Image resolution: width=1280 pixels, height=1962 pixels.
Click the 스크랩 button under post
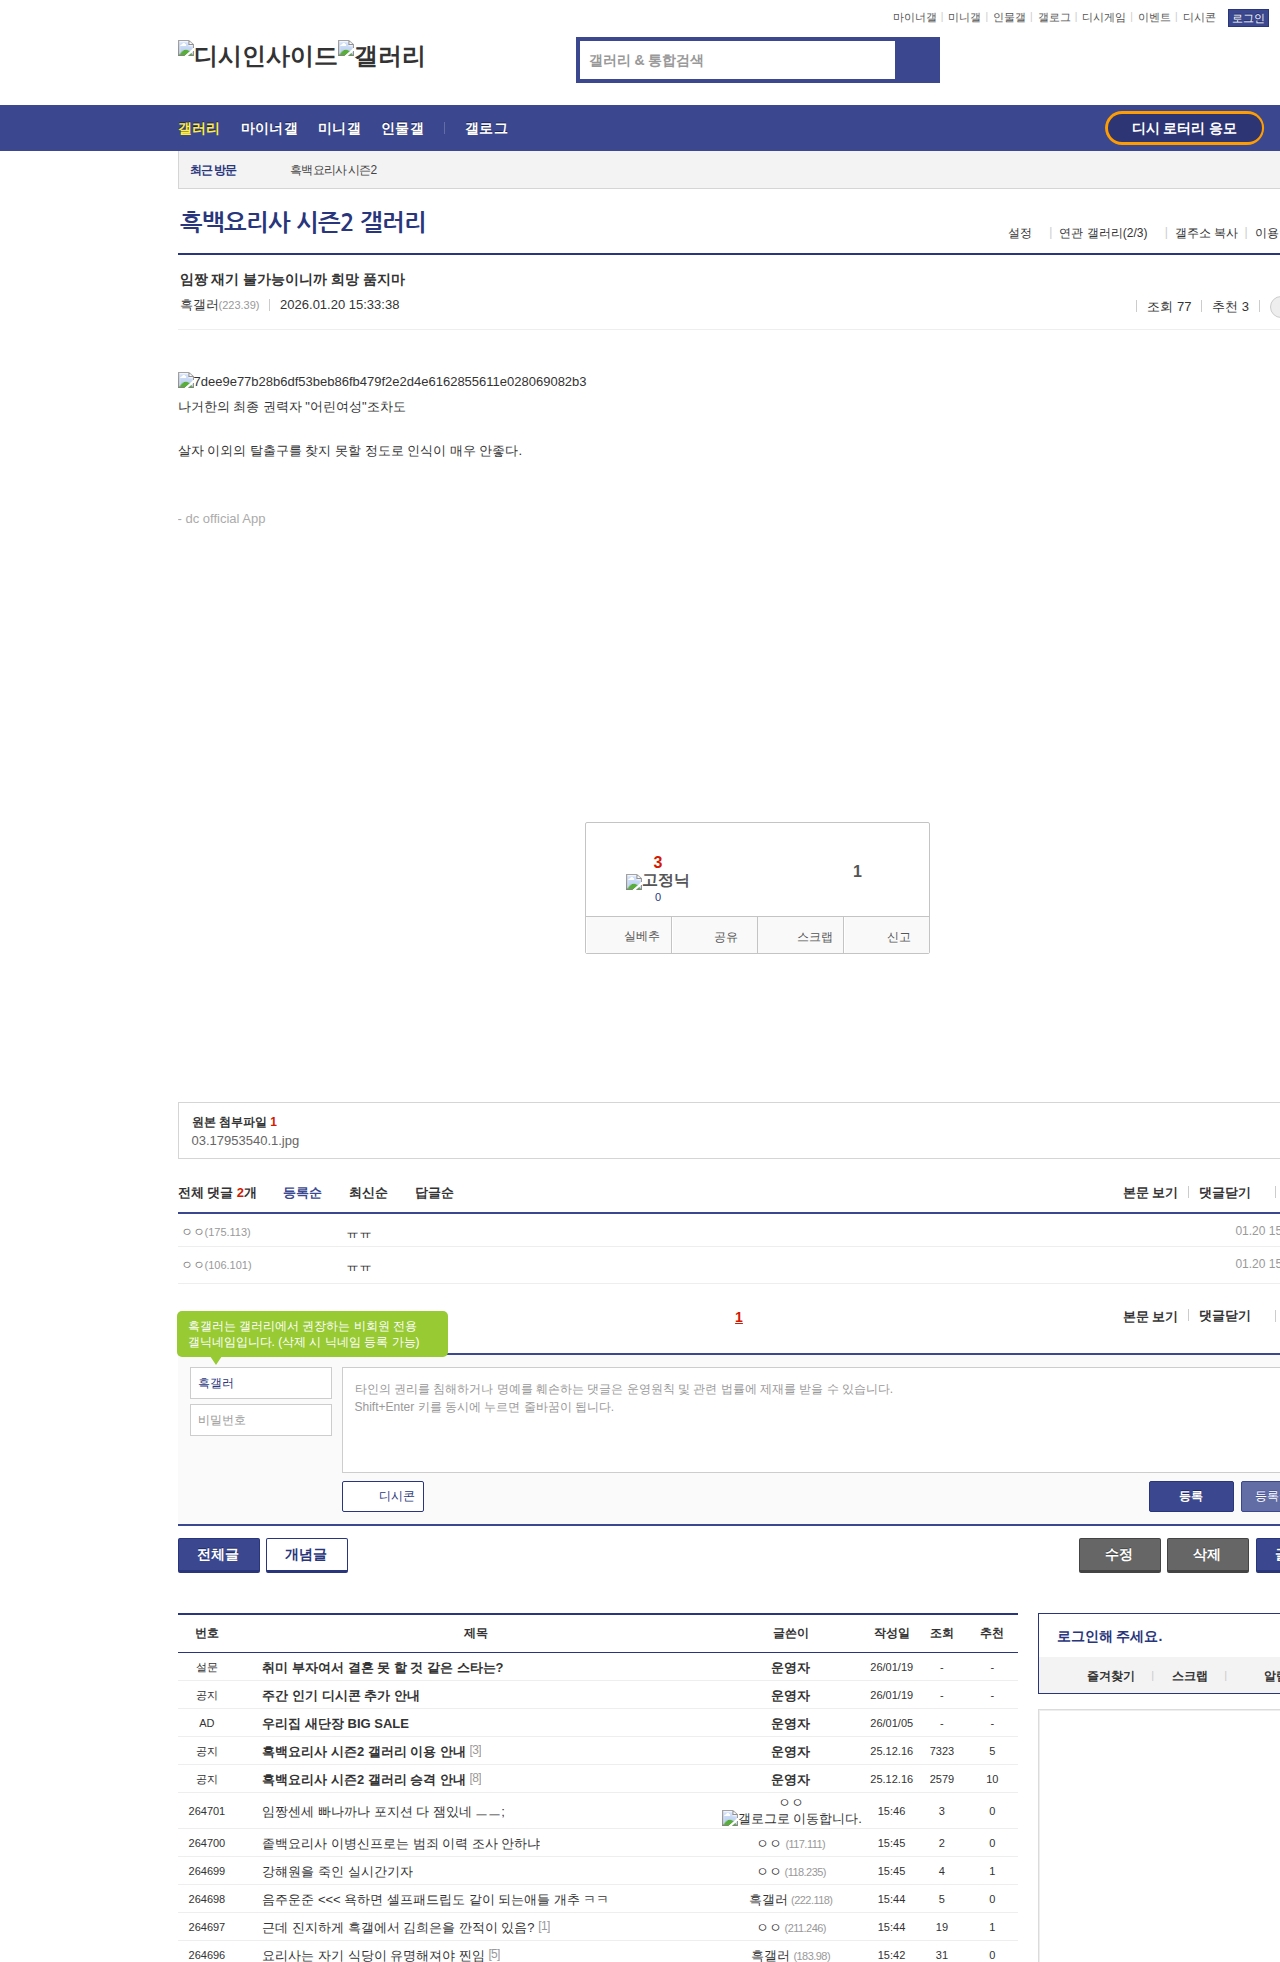pyautogui.click(x=800, y=936)
